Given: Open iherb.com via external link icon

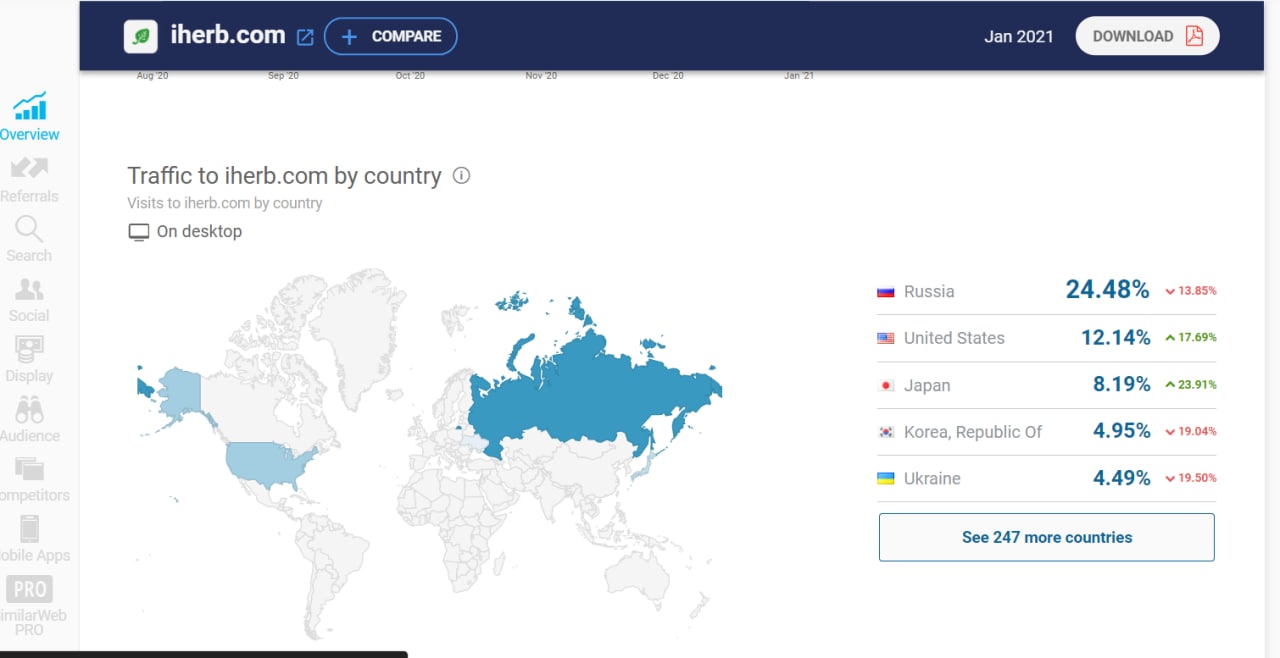Looking at the screenshot, I should click(305, 37).
